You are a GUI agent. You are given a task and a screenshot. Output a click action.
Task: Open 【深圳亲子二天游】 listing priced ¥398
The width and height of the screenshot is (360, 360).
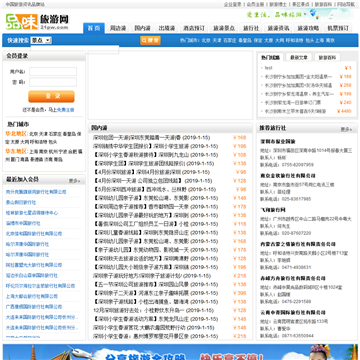click(x=156, y=293)
